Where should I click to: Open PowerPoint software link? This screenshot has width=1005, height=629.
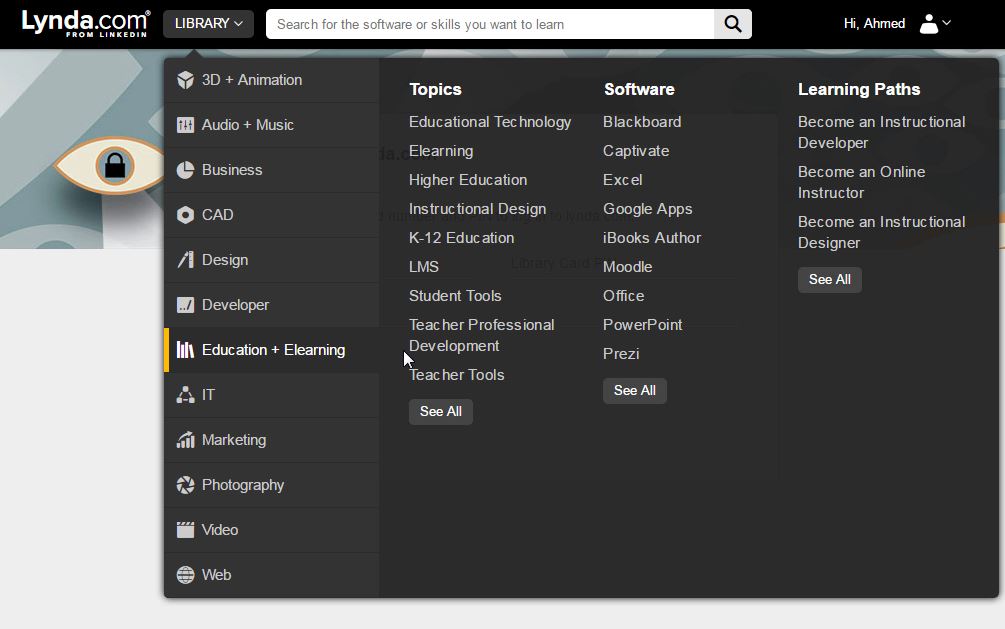[x=642, y=324]
